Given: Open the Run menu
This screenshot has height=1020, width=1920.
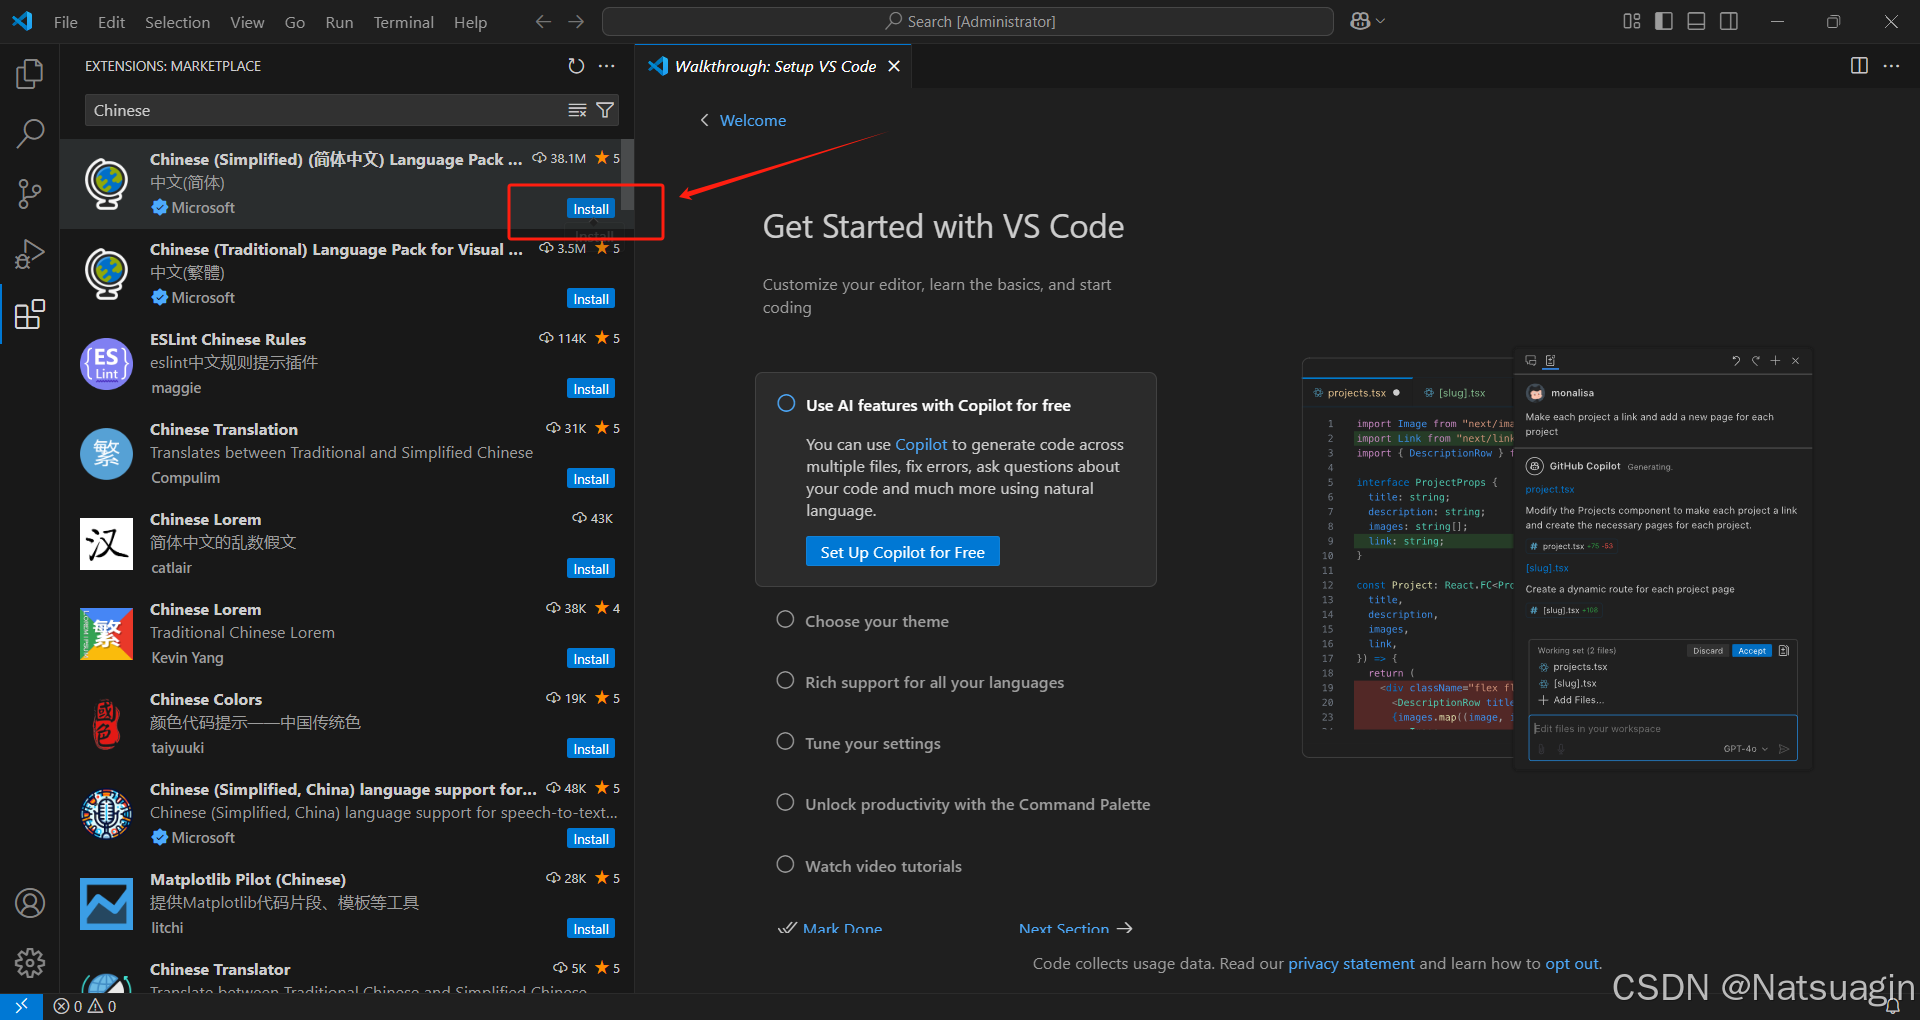Looking at the screenshot, I should pos(339,22).
